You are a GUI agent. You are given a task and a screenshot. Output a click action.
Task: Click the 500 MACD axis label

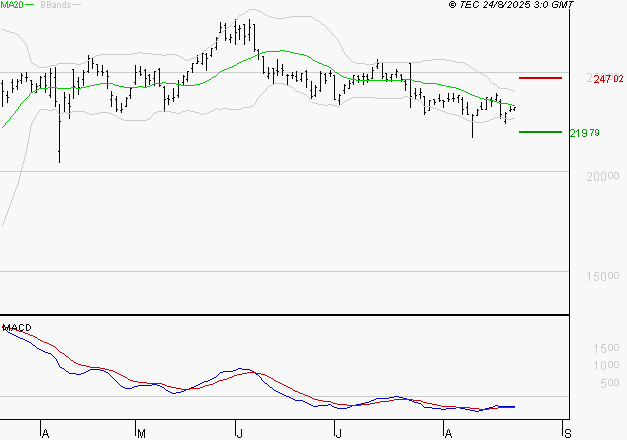610,383
